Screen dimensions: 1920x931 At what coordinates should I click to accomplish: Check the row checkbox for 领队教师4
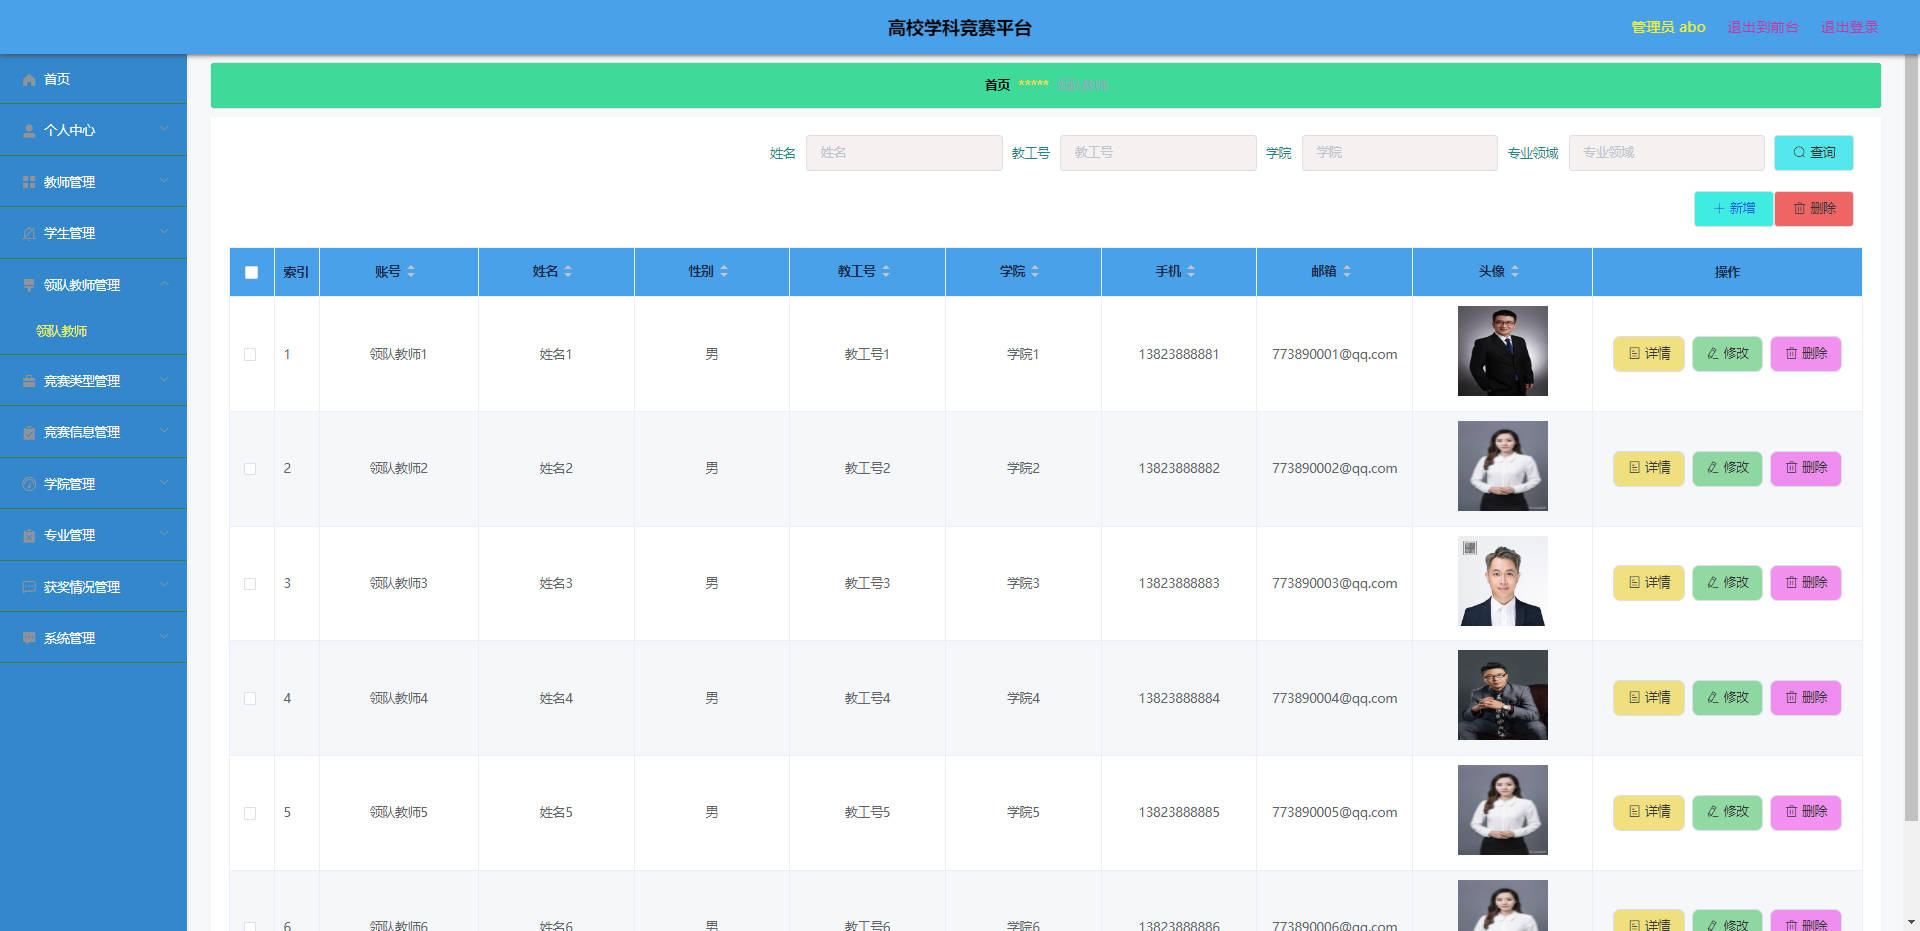pos(250,698)
